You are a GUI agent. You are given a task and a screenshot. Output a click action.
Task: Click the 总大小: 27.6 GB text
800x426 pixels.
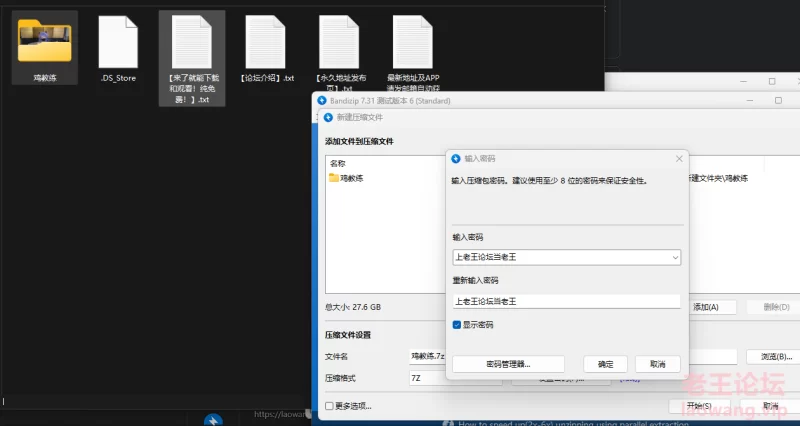[353, 307]
